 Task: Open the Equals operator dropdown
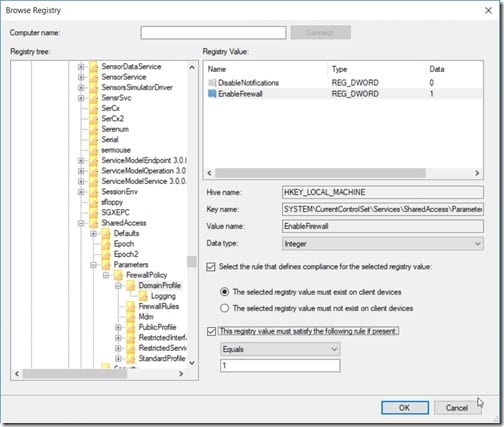pyautogui.click(x=280, y=349)
